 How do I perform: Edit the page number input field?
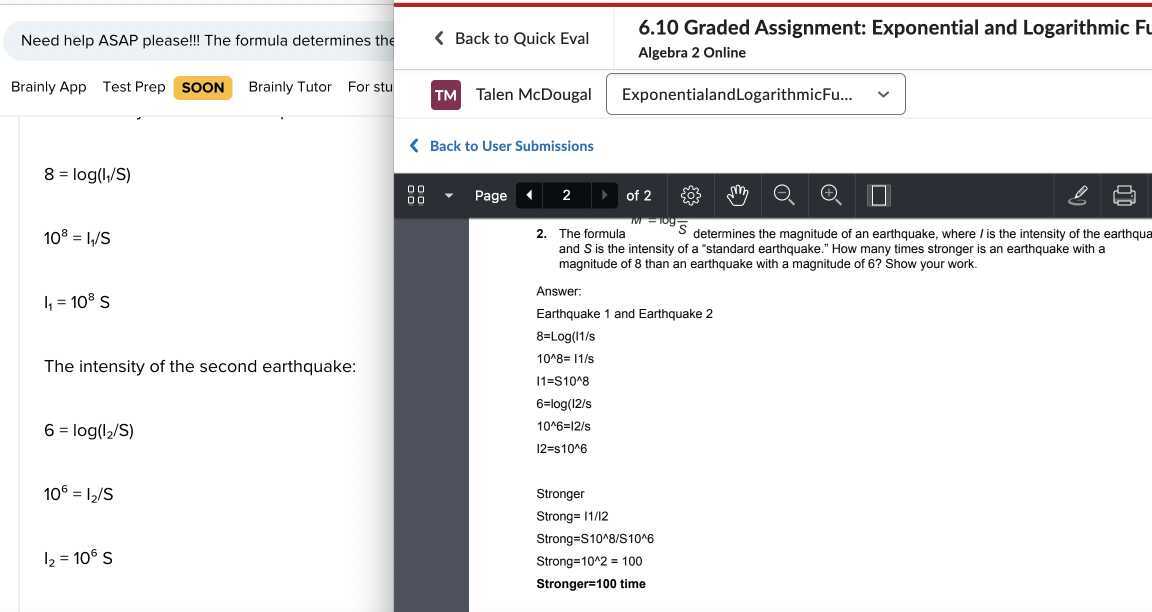coord(566,195)
